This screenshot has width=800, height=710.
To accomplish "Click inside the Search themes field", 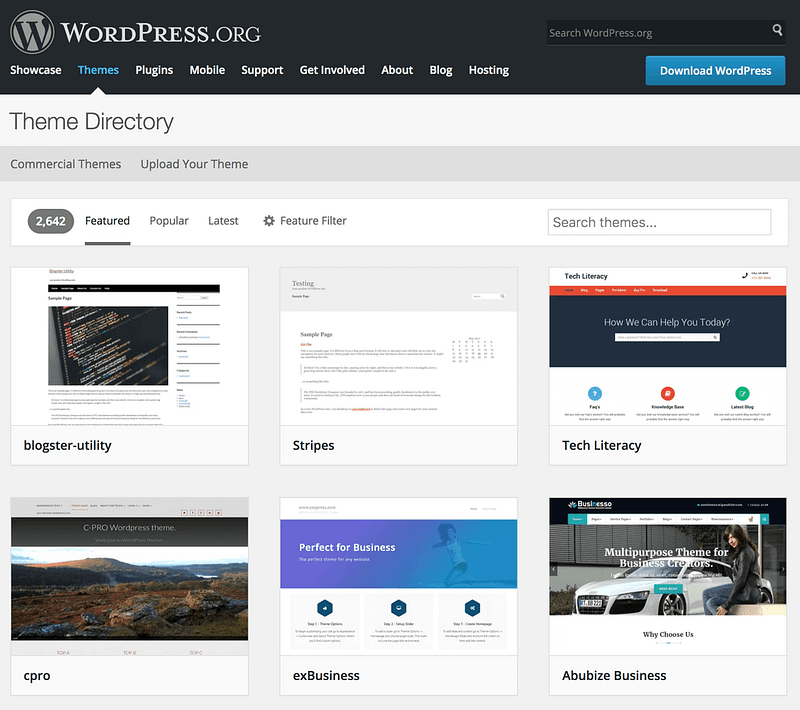I will click(658, 222).
